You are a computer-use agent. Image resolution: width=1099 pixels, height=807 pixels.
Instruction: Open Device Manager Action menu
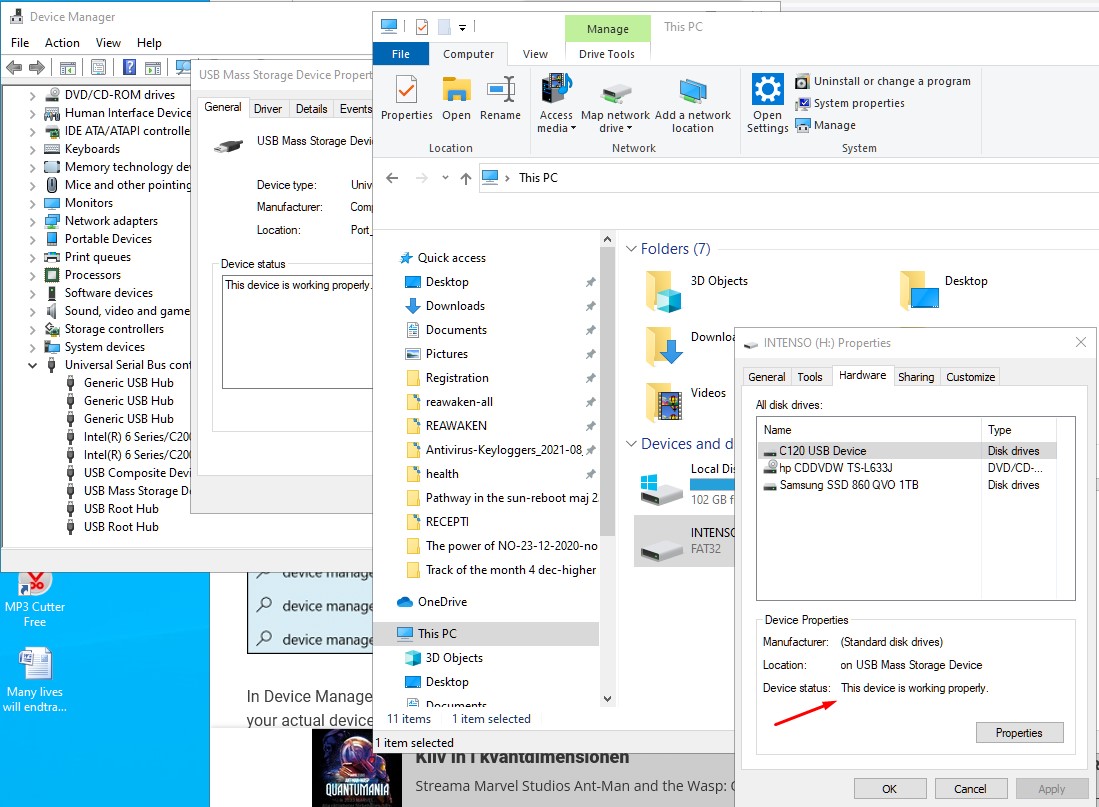pyautogui.click(x=62, y=43)
